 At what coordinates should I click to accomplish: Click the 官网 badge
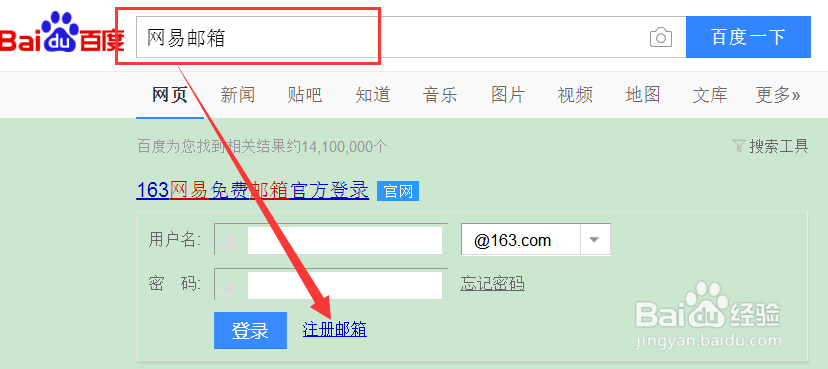point(398,191)
